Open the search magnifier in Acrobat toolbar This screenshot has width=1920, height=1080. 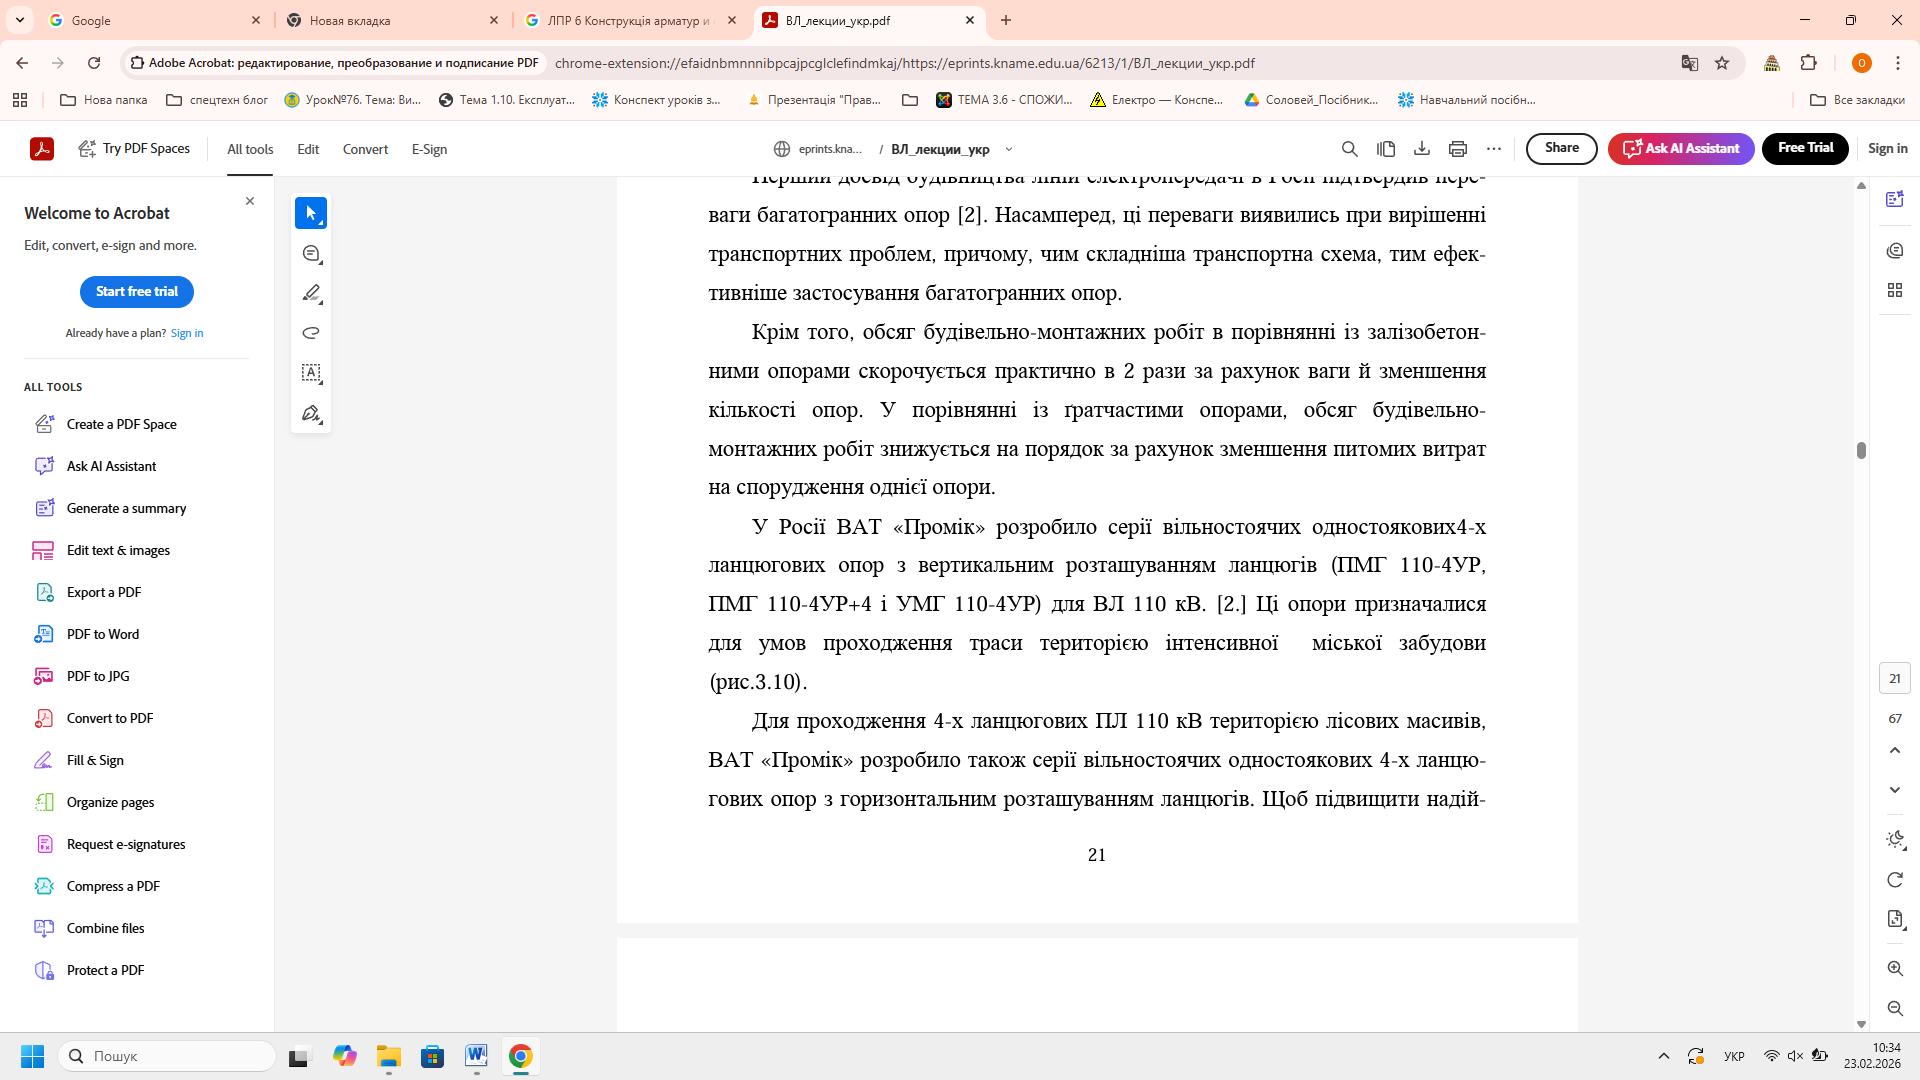click(x=1349, y=149)
